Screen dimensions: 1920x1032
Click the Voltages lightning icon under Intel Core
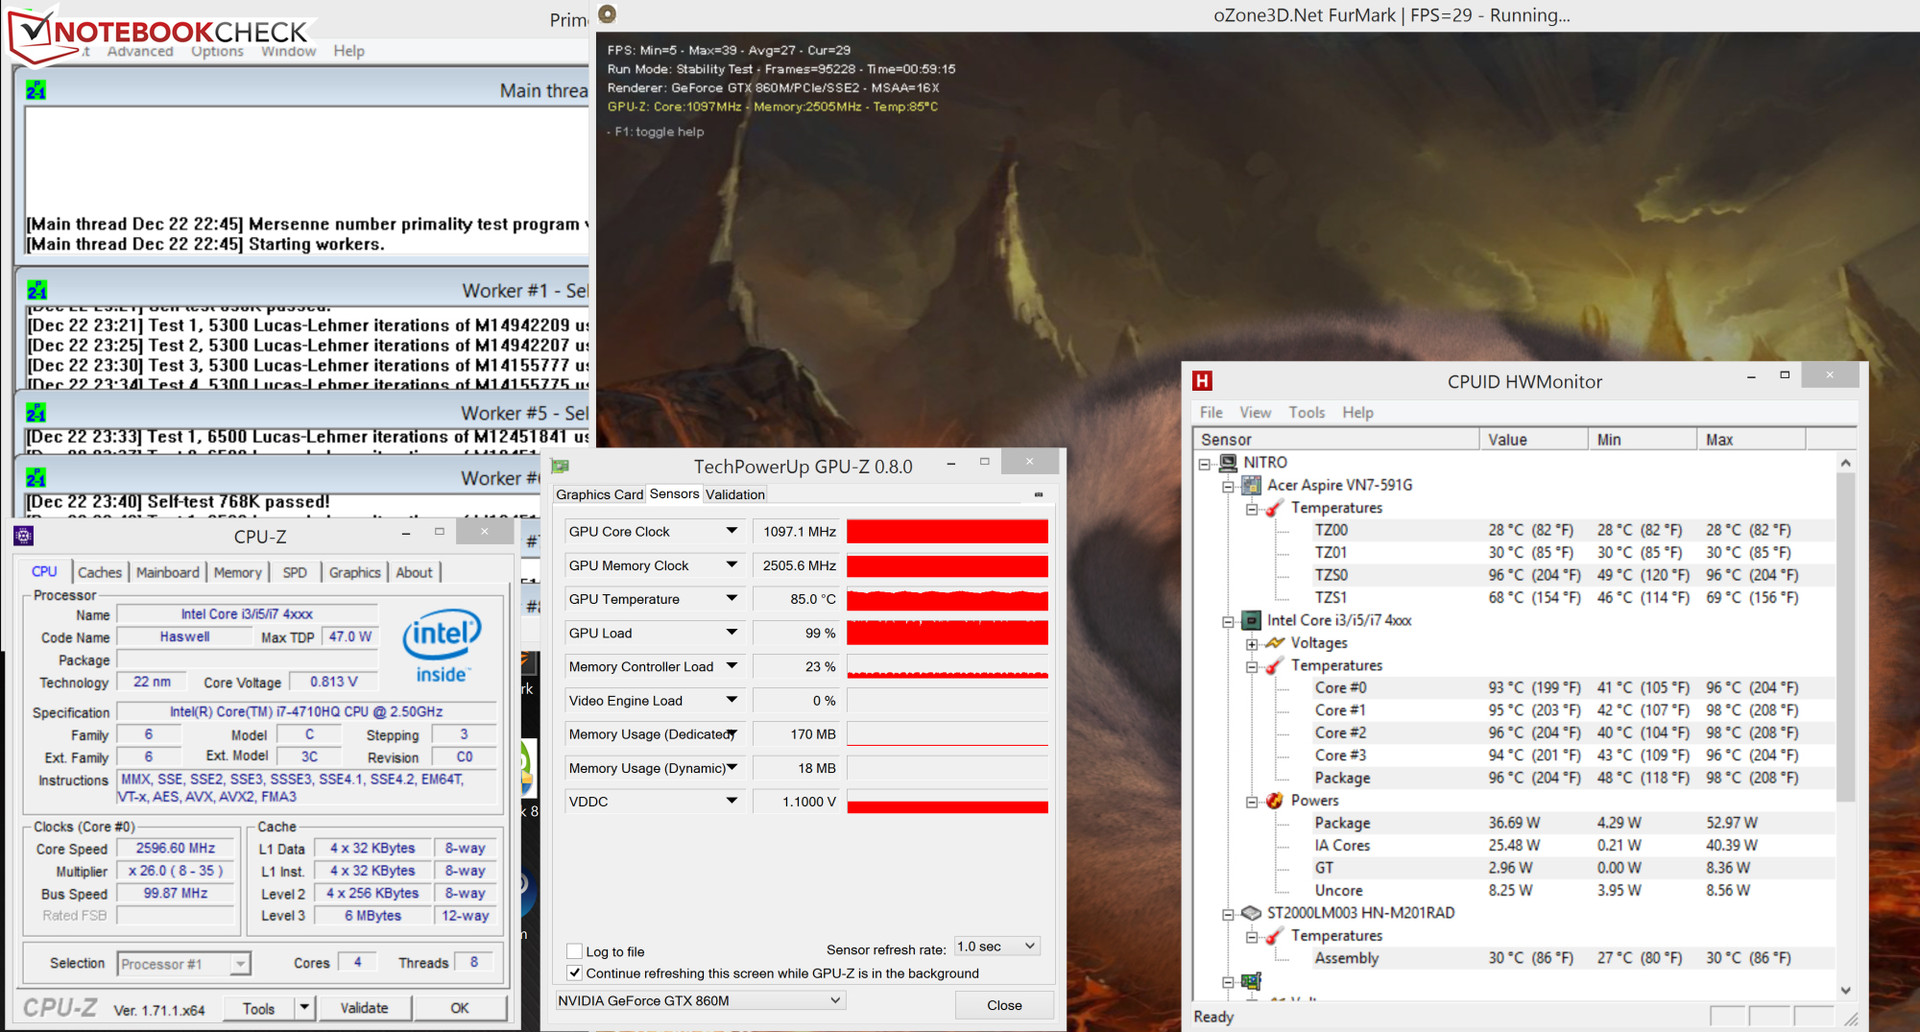point(1275,643)
